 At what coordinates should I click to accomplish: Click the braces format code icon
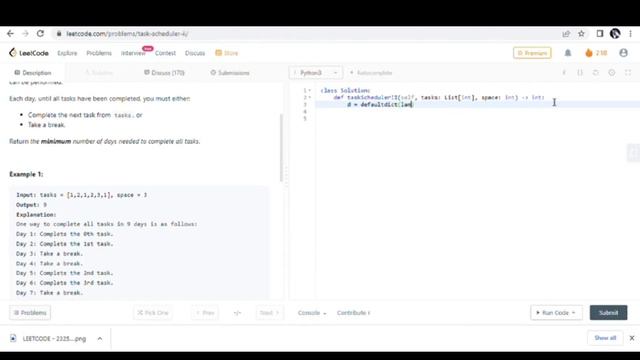(580, 73)
